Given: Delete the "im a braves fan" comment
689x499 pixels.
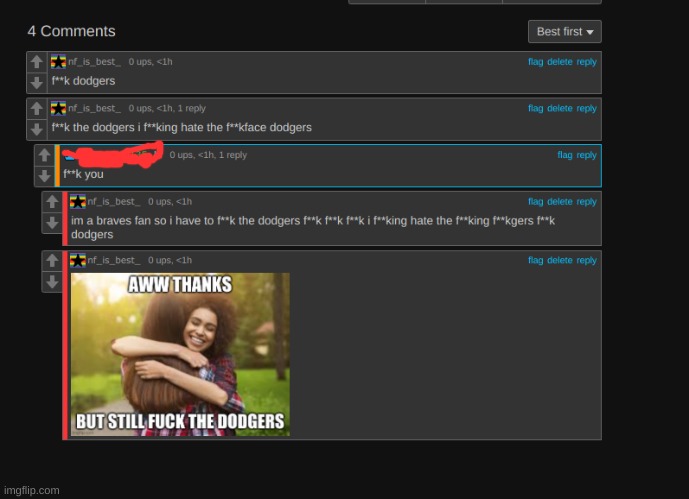Looking at the screenshot, I should tap(560, 202).
